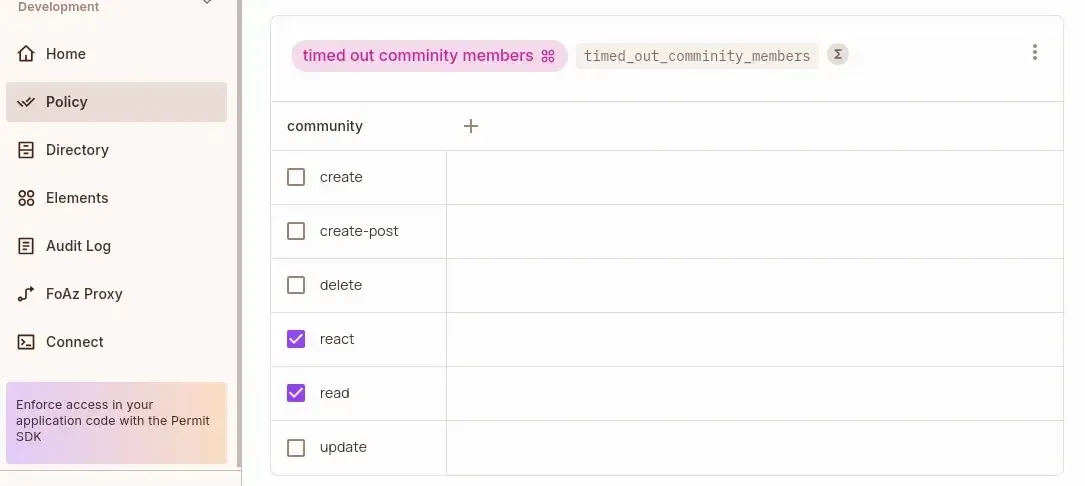Click the Directory icon in sidebar
The width and height of the screenshot is (1085, 486).
click(x=26, y=150)
